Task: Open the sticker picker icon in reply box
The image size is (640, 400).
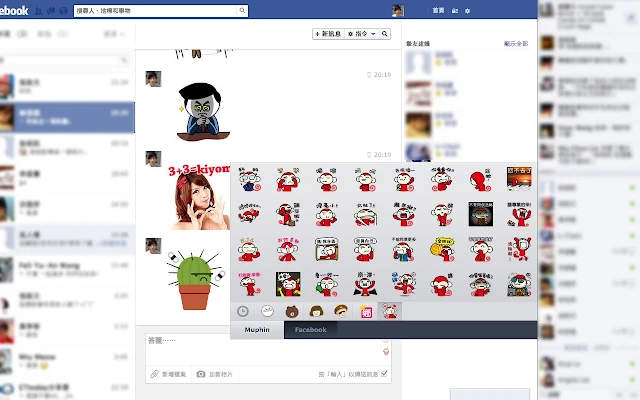Action: pos(386,351)
